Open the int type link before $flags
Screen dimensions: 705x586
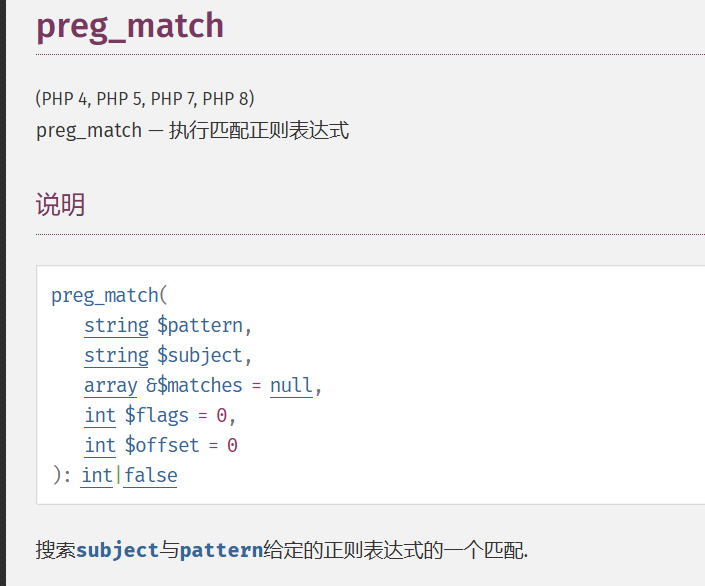click(x=100, y=415)
